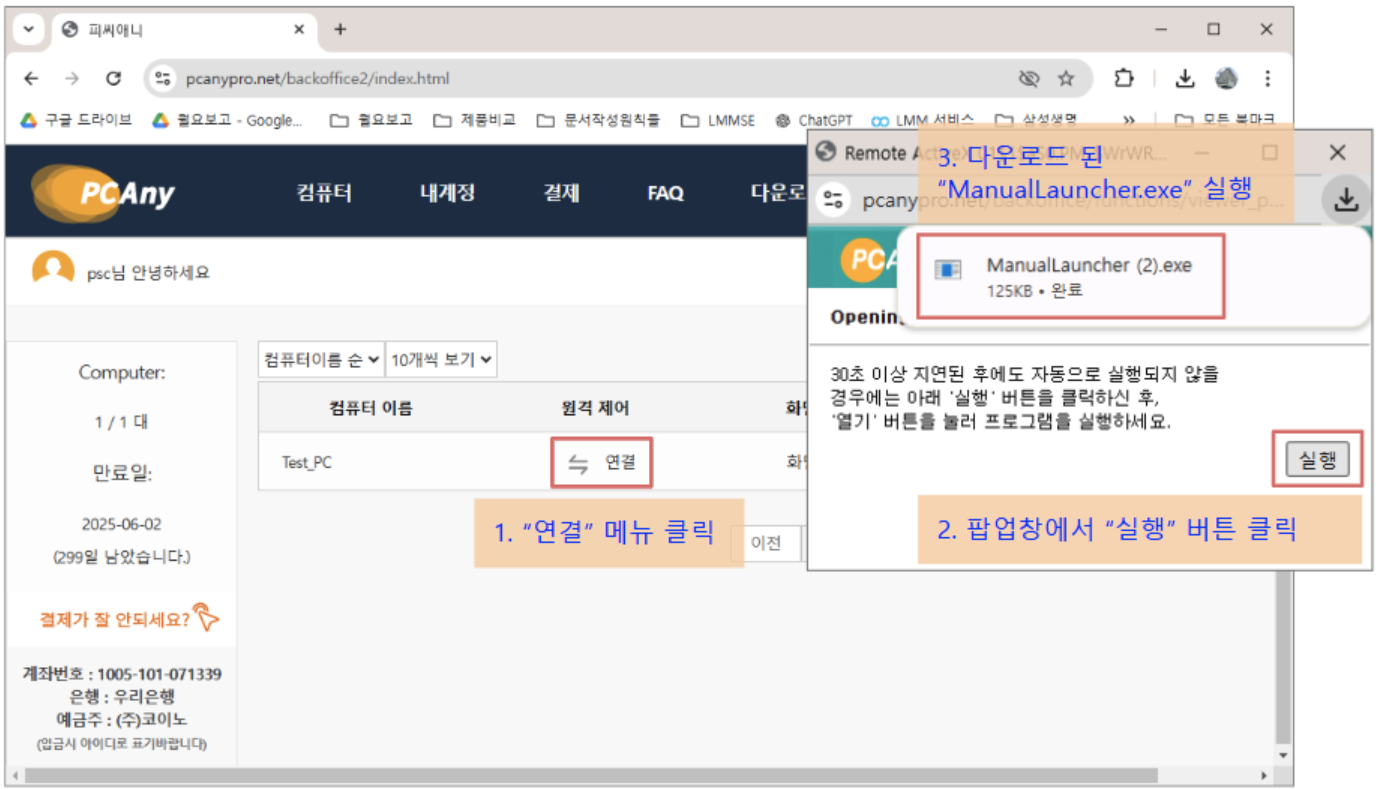This screenshot has width=1378, height=789.
Task: Open the 내계정 menu
Action: pyautogui.click(x=447, y=193)
